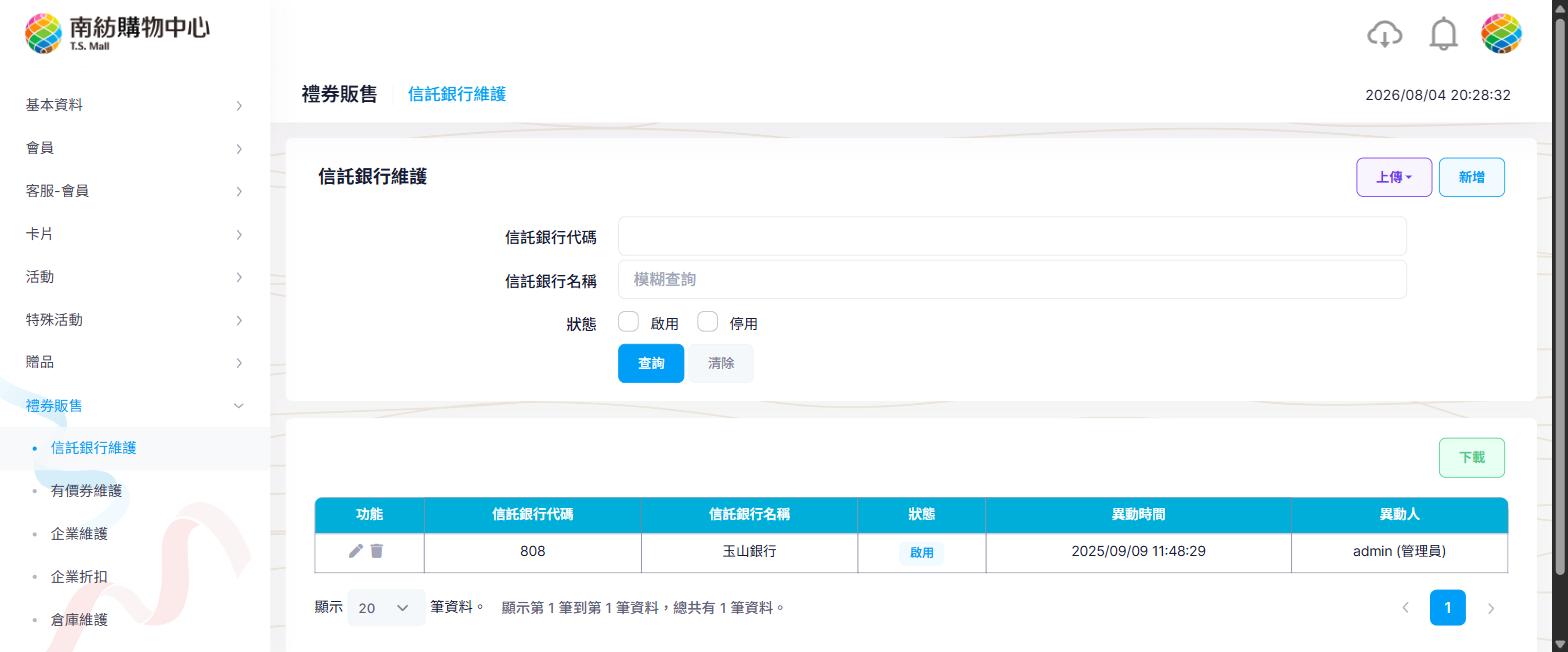Go to next page arrow
This screenshot has height=652, width=1568.
click(x=1491, y=608)
